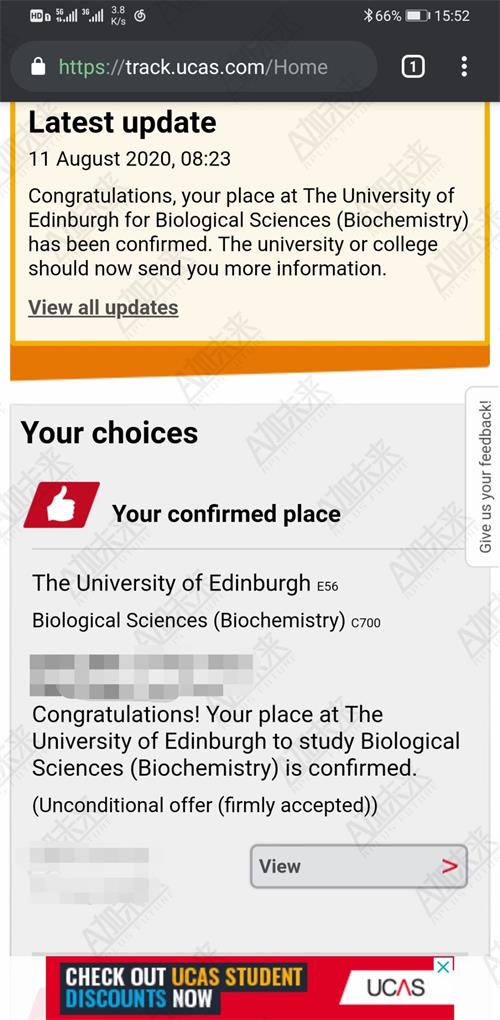Tap the battery icon in status bar

tap(417, 16)
